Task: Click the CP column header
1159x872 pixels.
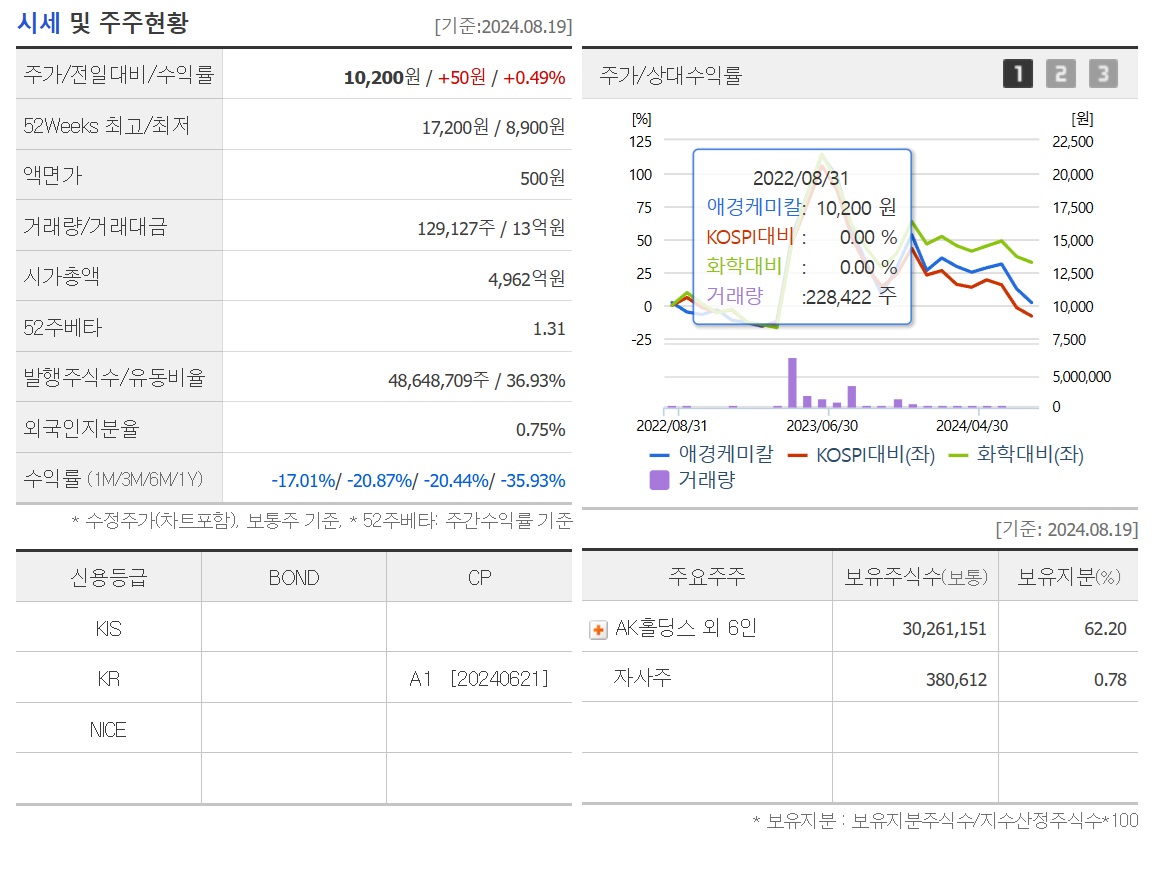Action: pos(479,578)
